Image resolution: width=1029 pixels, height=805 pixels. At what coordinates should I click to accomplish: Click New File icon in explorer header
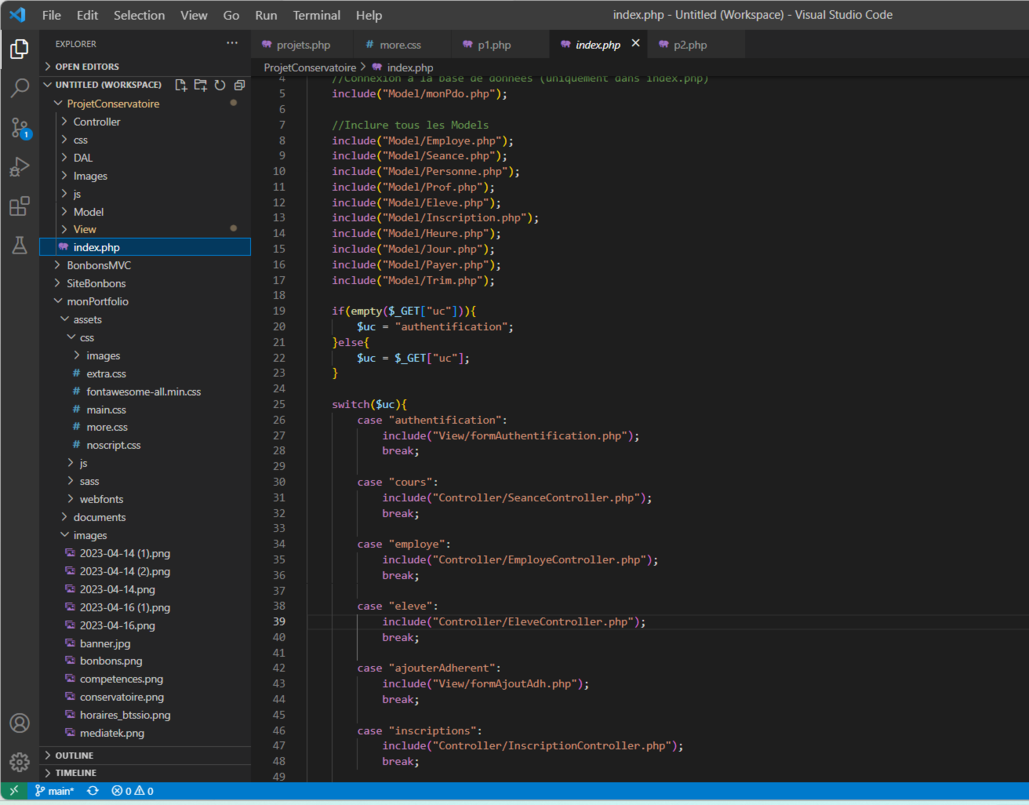[181, 85]
